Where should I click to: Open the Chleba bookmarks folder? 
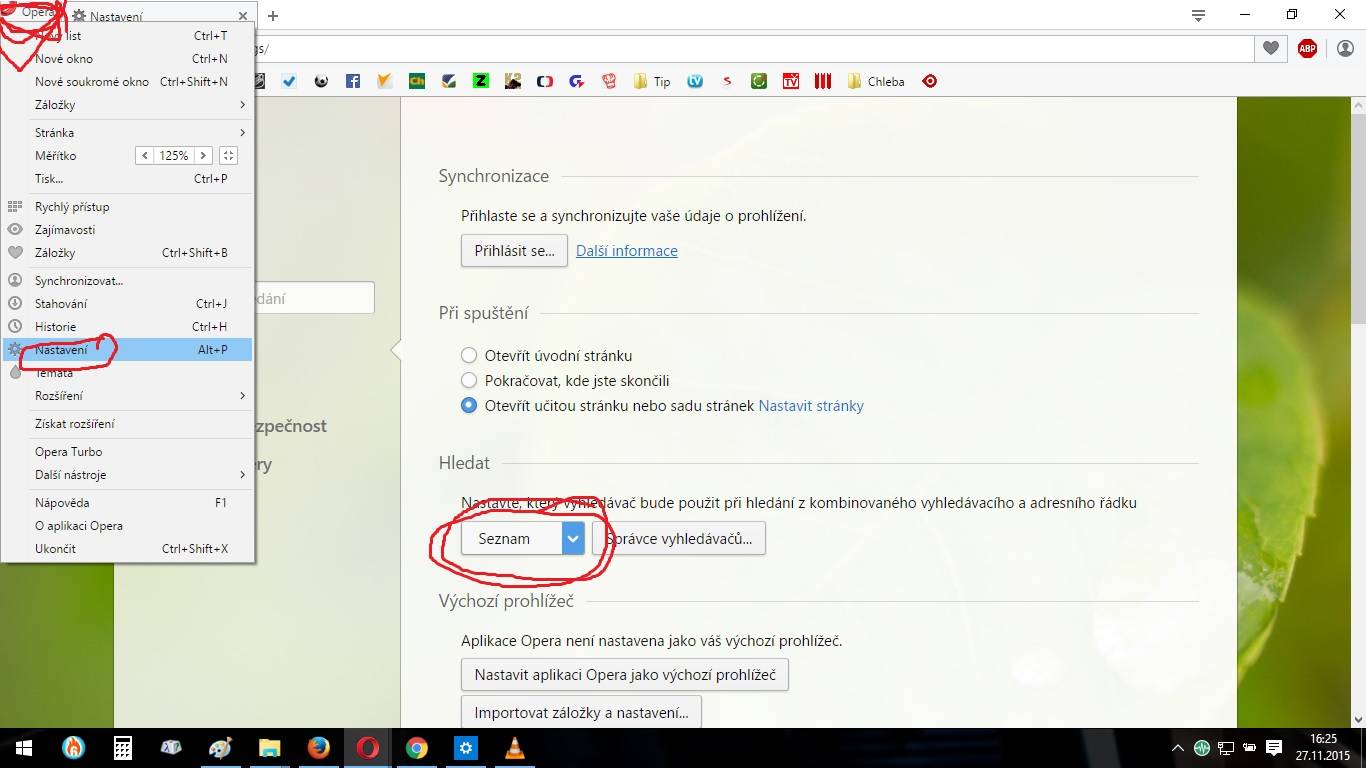pos(876,82)
